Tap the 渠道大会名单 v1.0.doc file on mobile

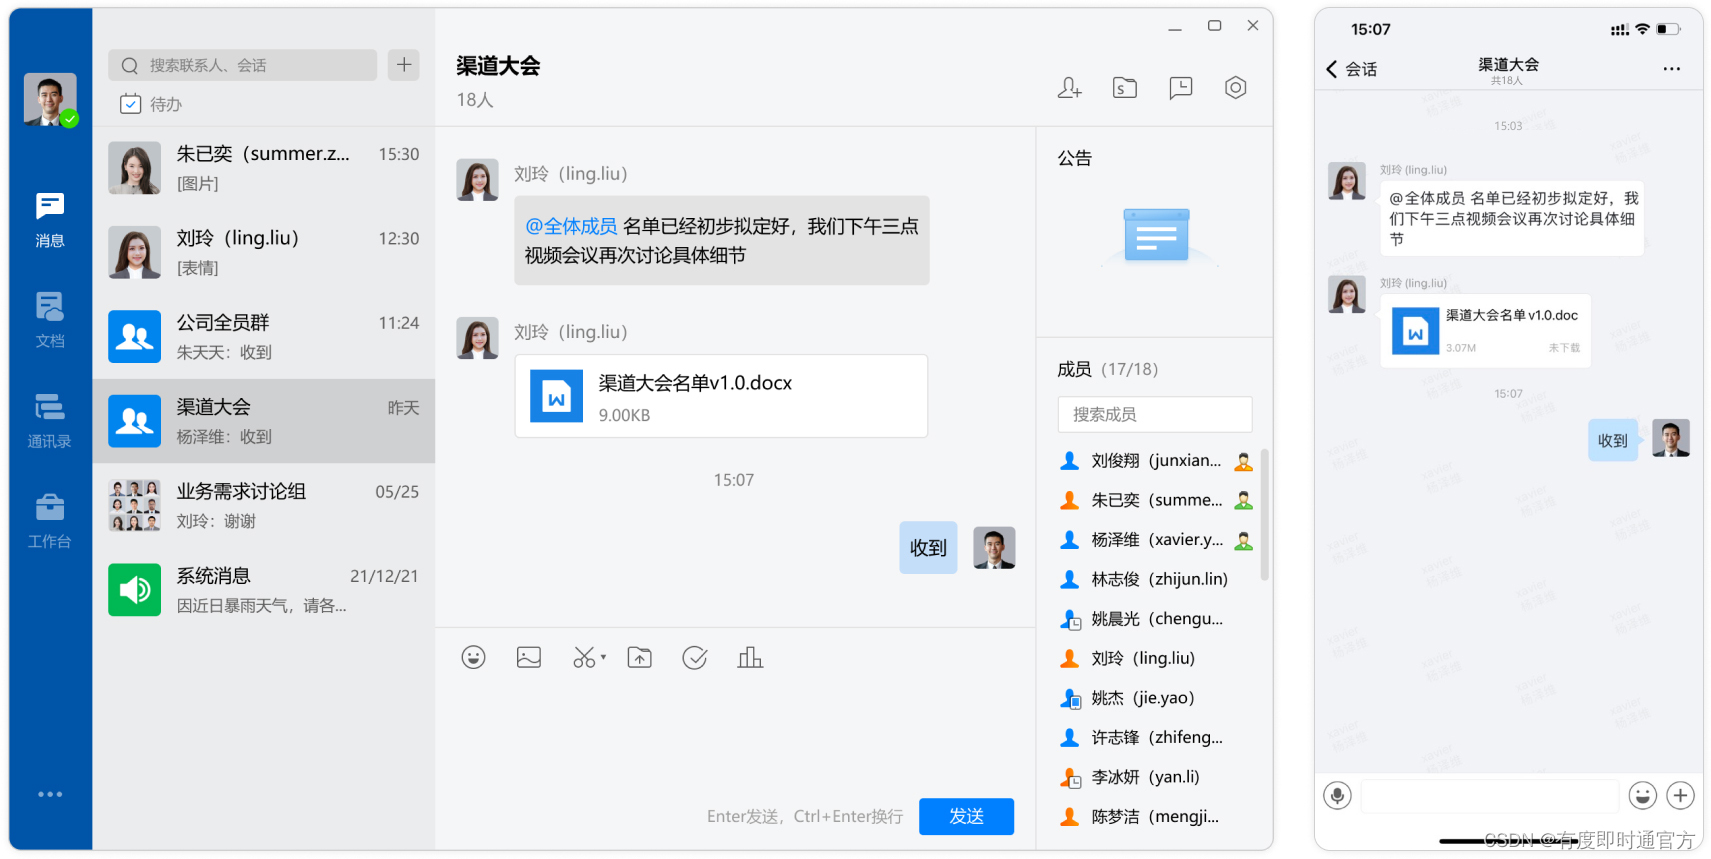[x=1486, y=331]
